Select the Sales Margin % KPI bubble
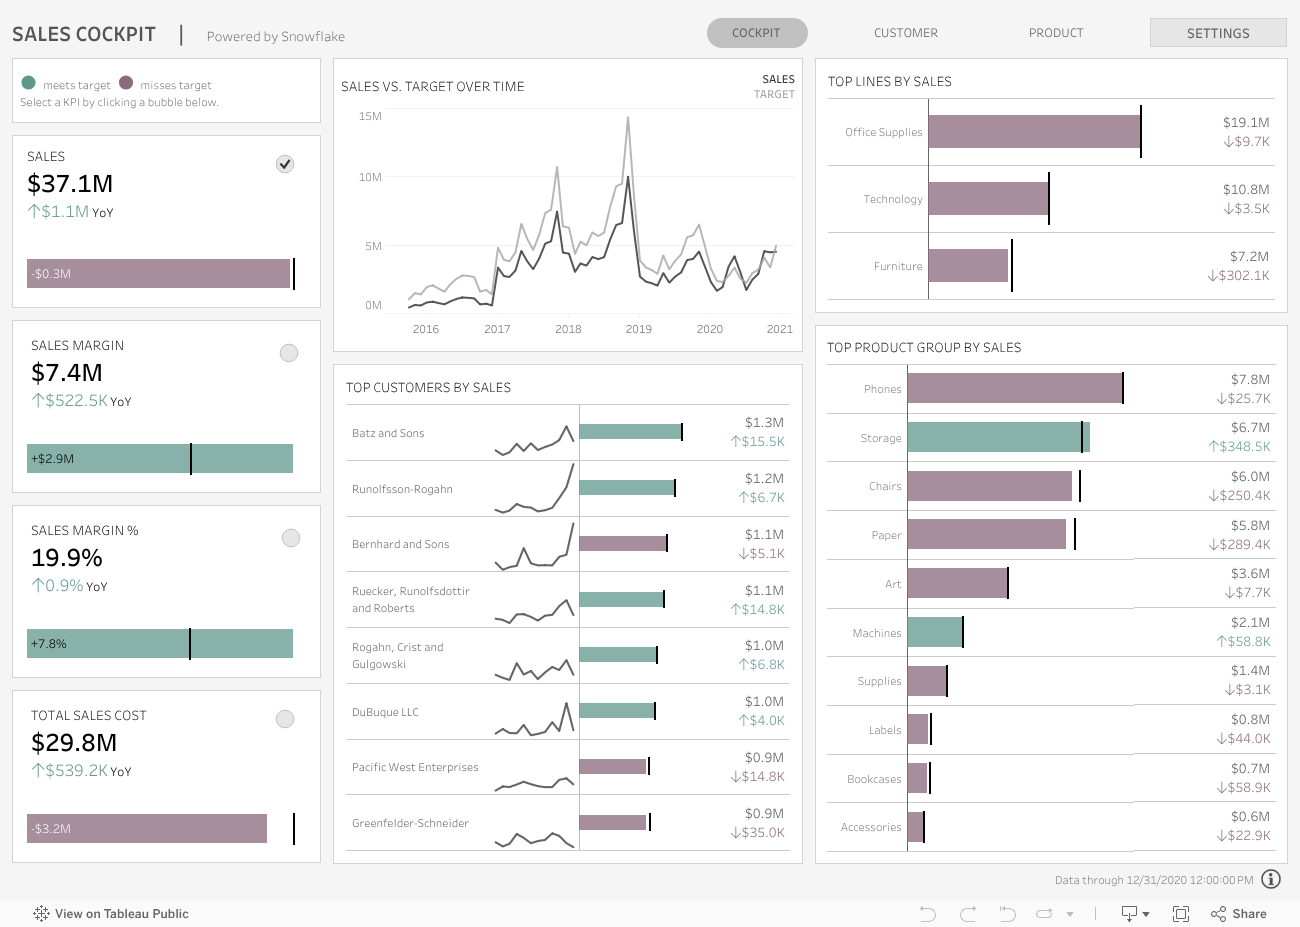Viewport: 1300px width, 927px height. click(291, 538)
